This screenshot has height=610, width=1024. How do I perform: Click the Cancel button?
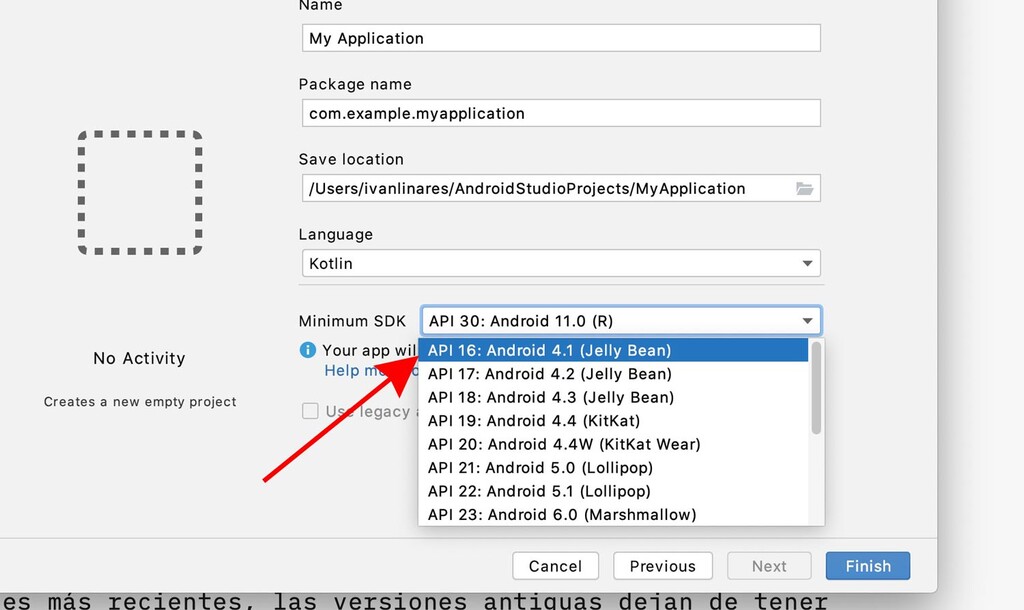[x=555, y=565]
